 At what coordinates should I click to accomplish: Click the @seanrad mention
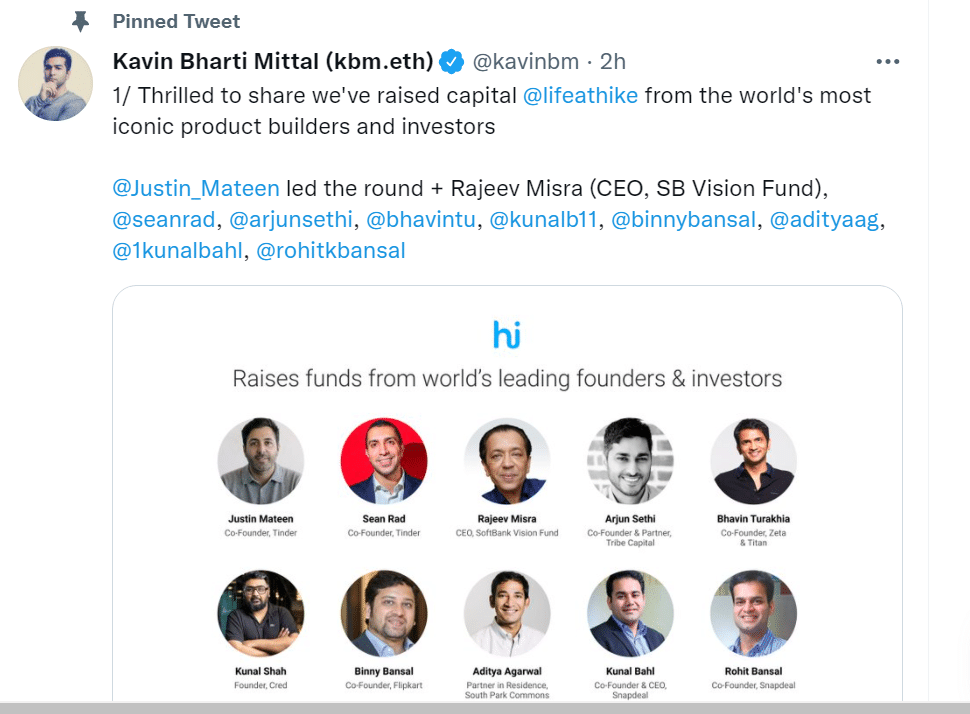pyautogui.click(x=163, y=219)
